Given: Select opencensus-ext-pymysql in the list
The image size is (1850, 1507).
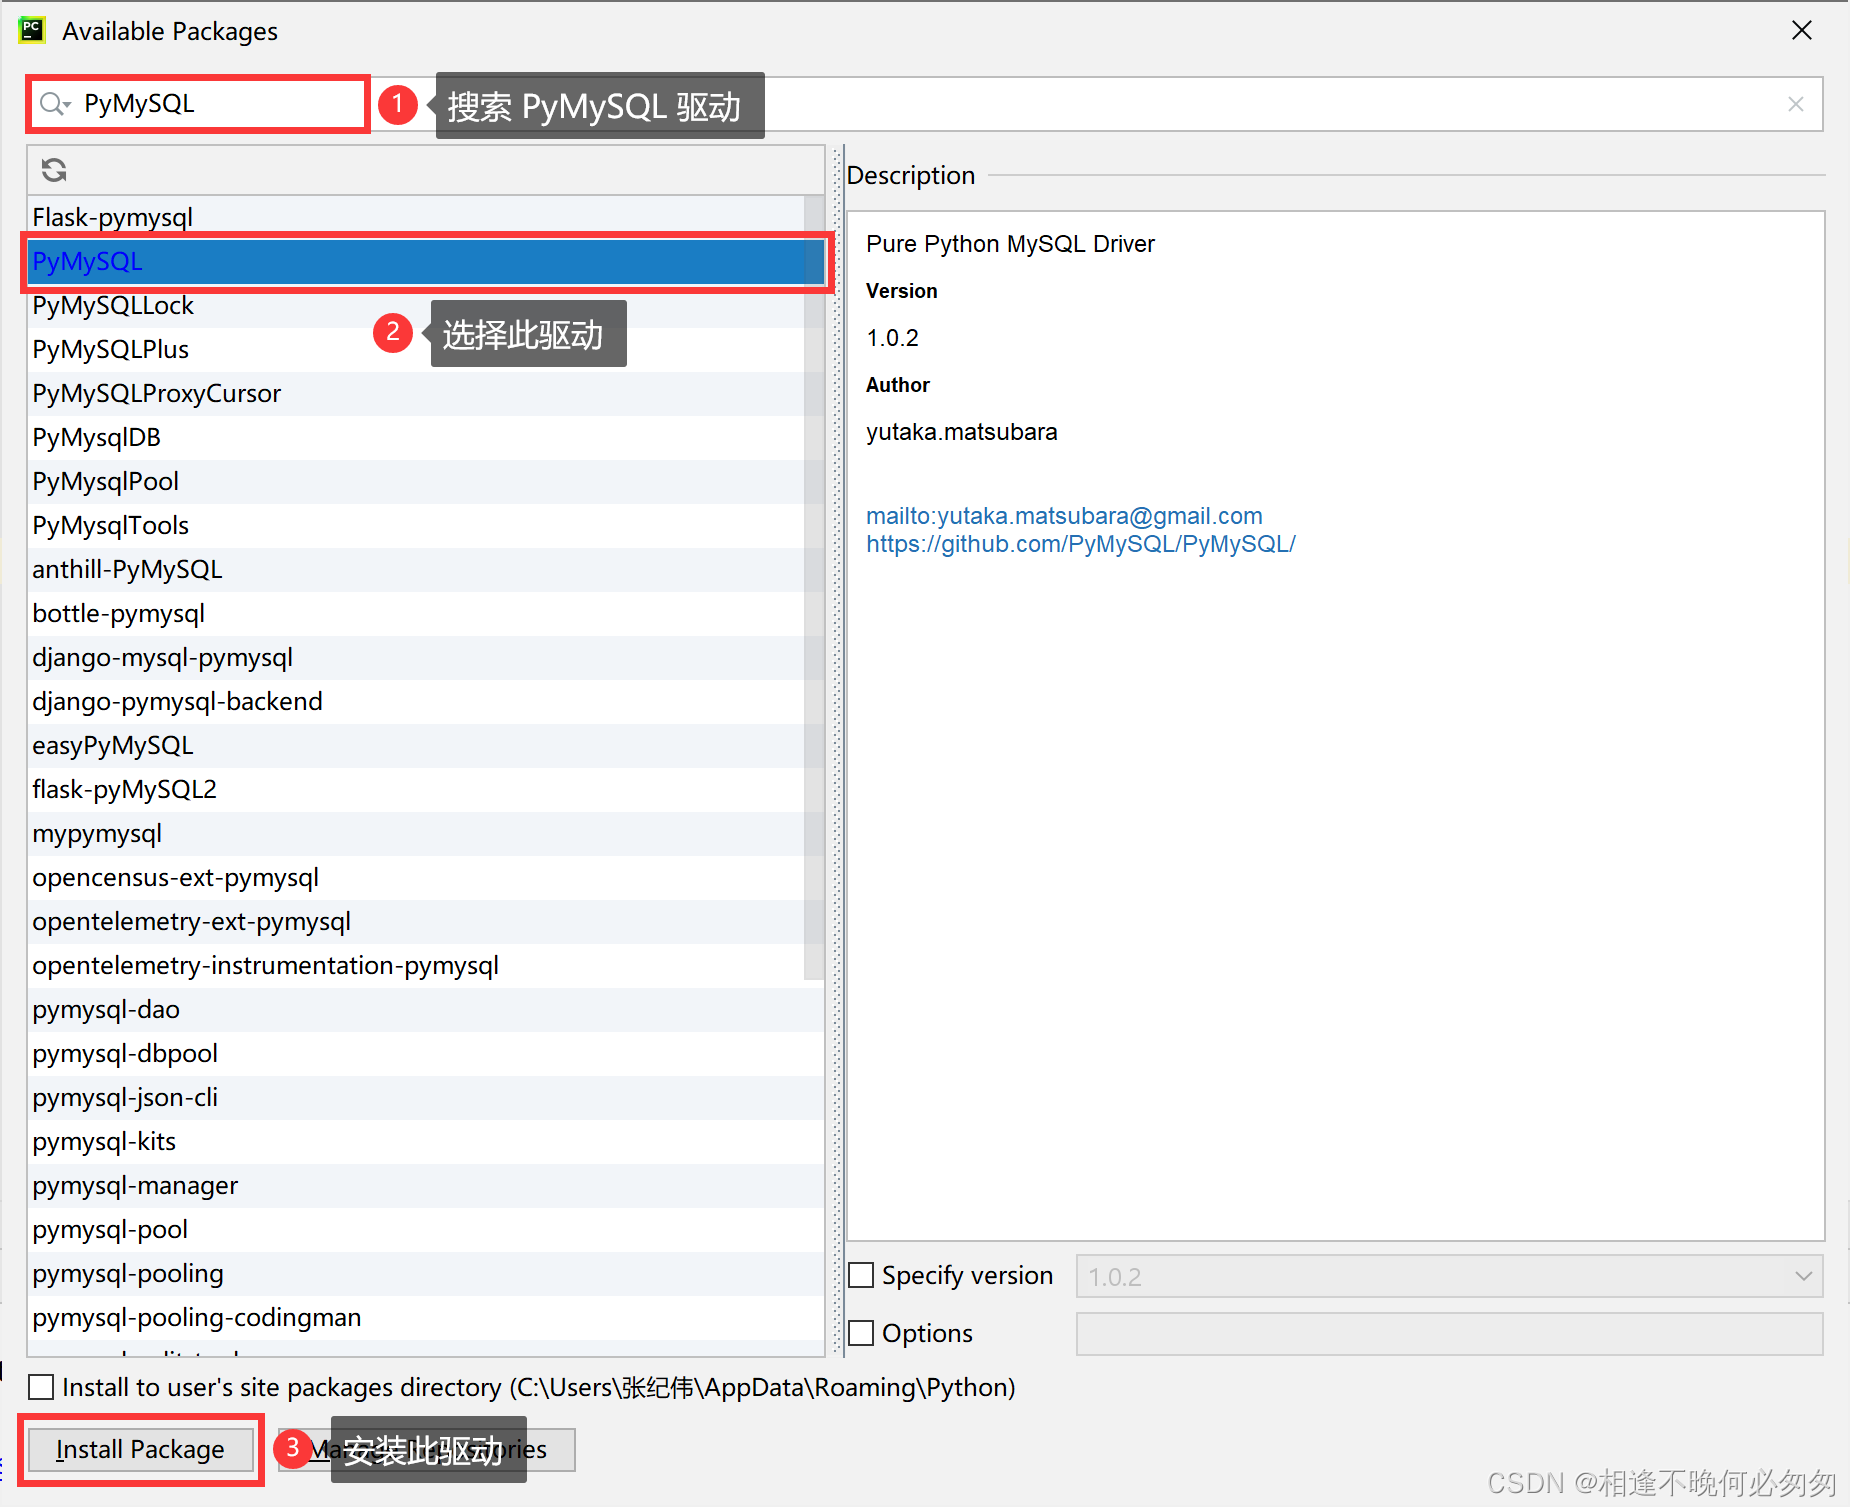Looking at the screenshot, I should click(x=416, y=877).
